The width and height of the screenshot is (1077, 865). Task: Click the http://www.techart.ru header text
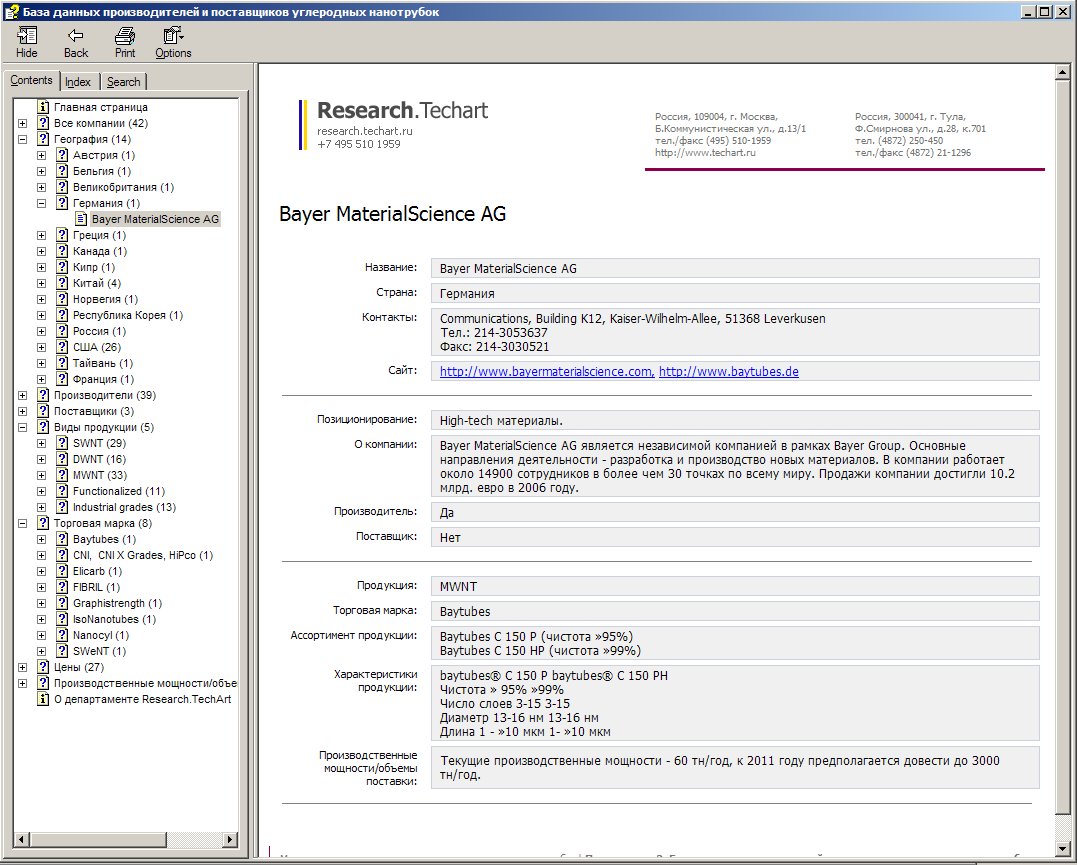[705, 153]
